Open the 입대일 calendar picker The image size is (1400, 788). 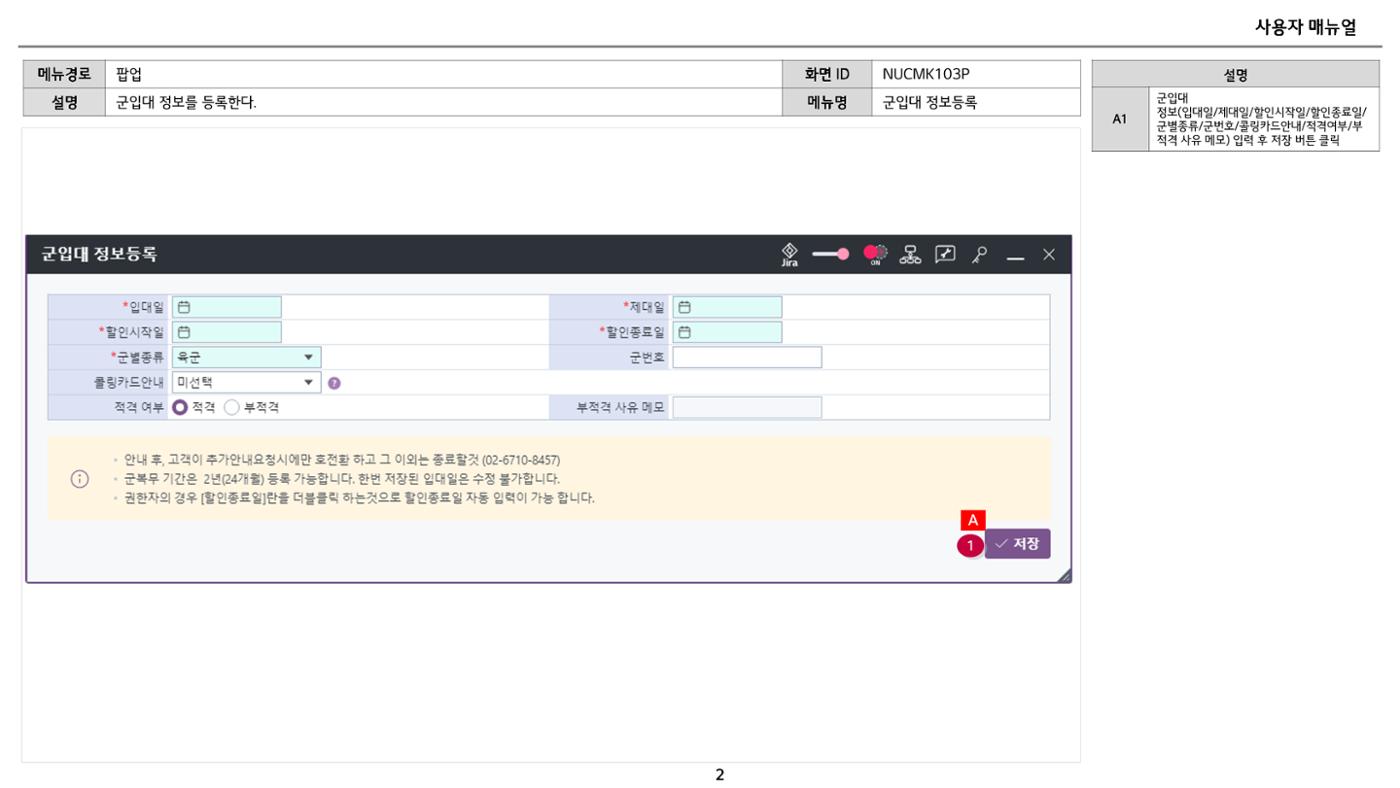(x=184, y=307)
